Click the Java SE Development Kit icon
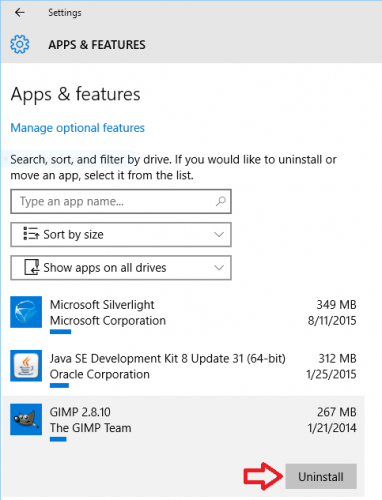This screenshot has width=382, height=500. point(26,366)
